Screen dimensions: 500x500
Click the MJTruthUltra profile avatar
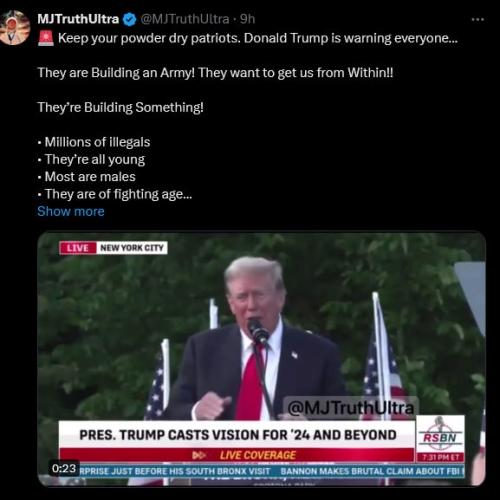click(14, 28)
